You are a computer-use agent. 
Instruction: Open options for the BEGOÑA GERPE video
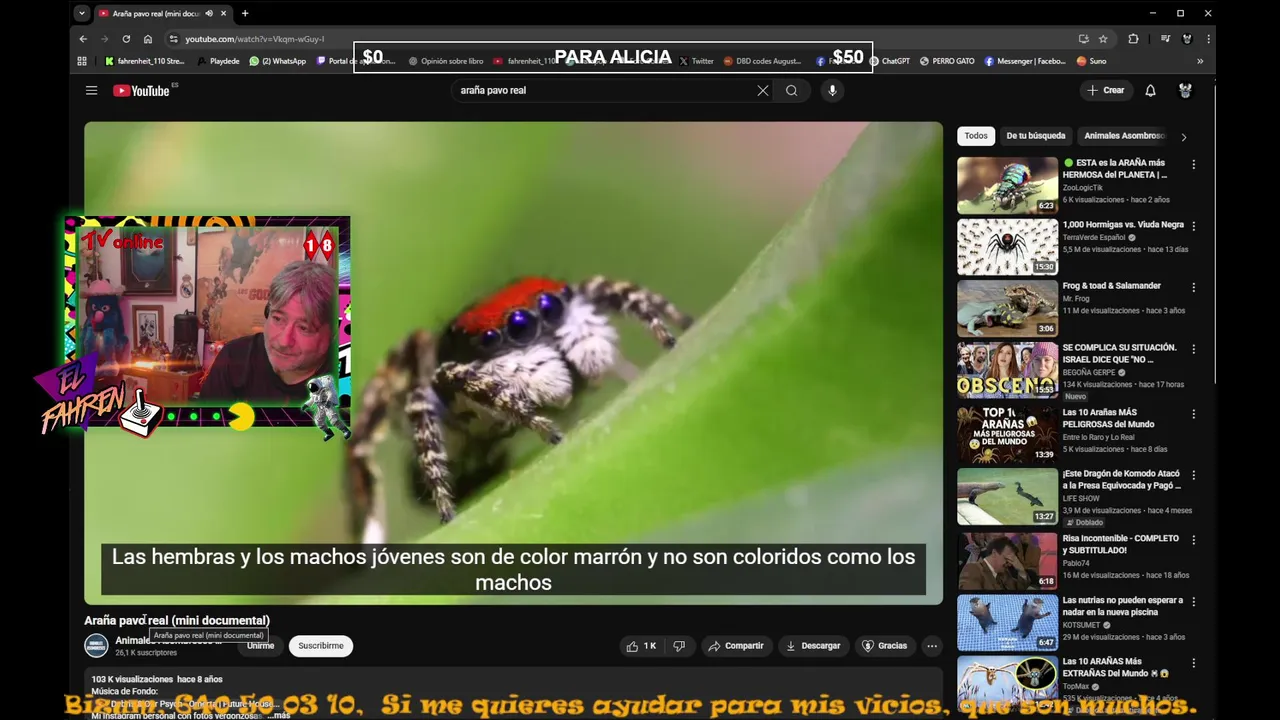tap(1193, 349)
